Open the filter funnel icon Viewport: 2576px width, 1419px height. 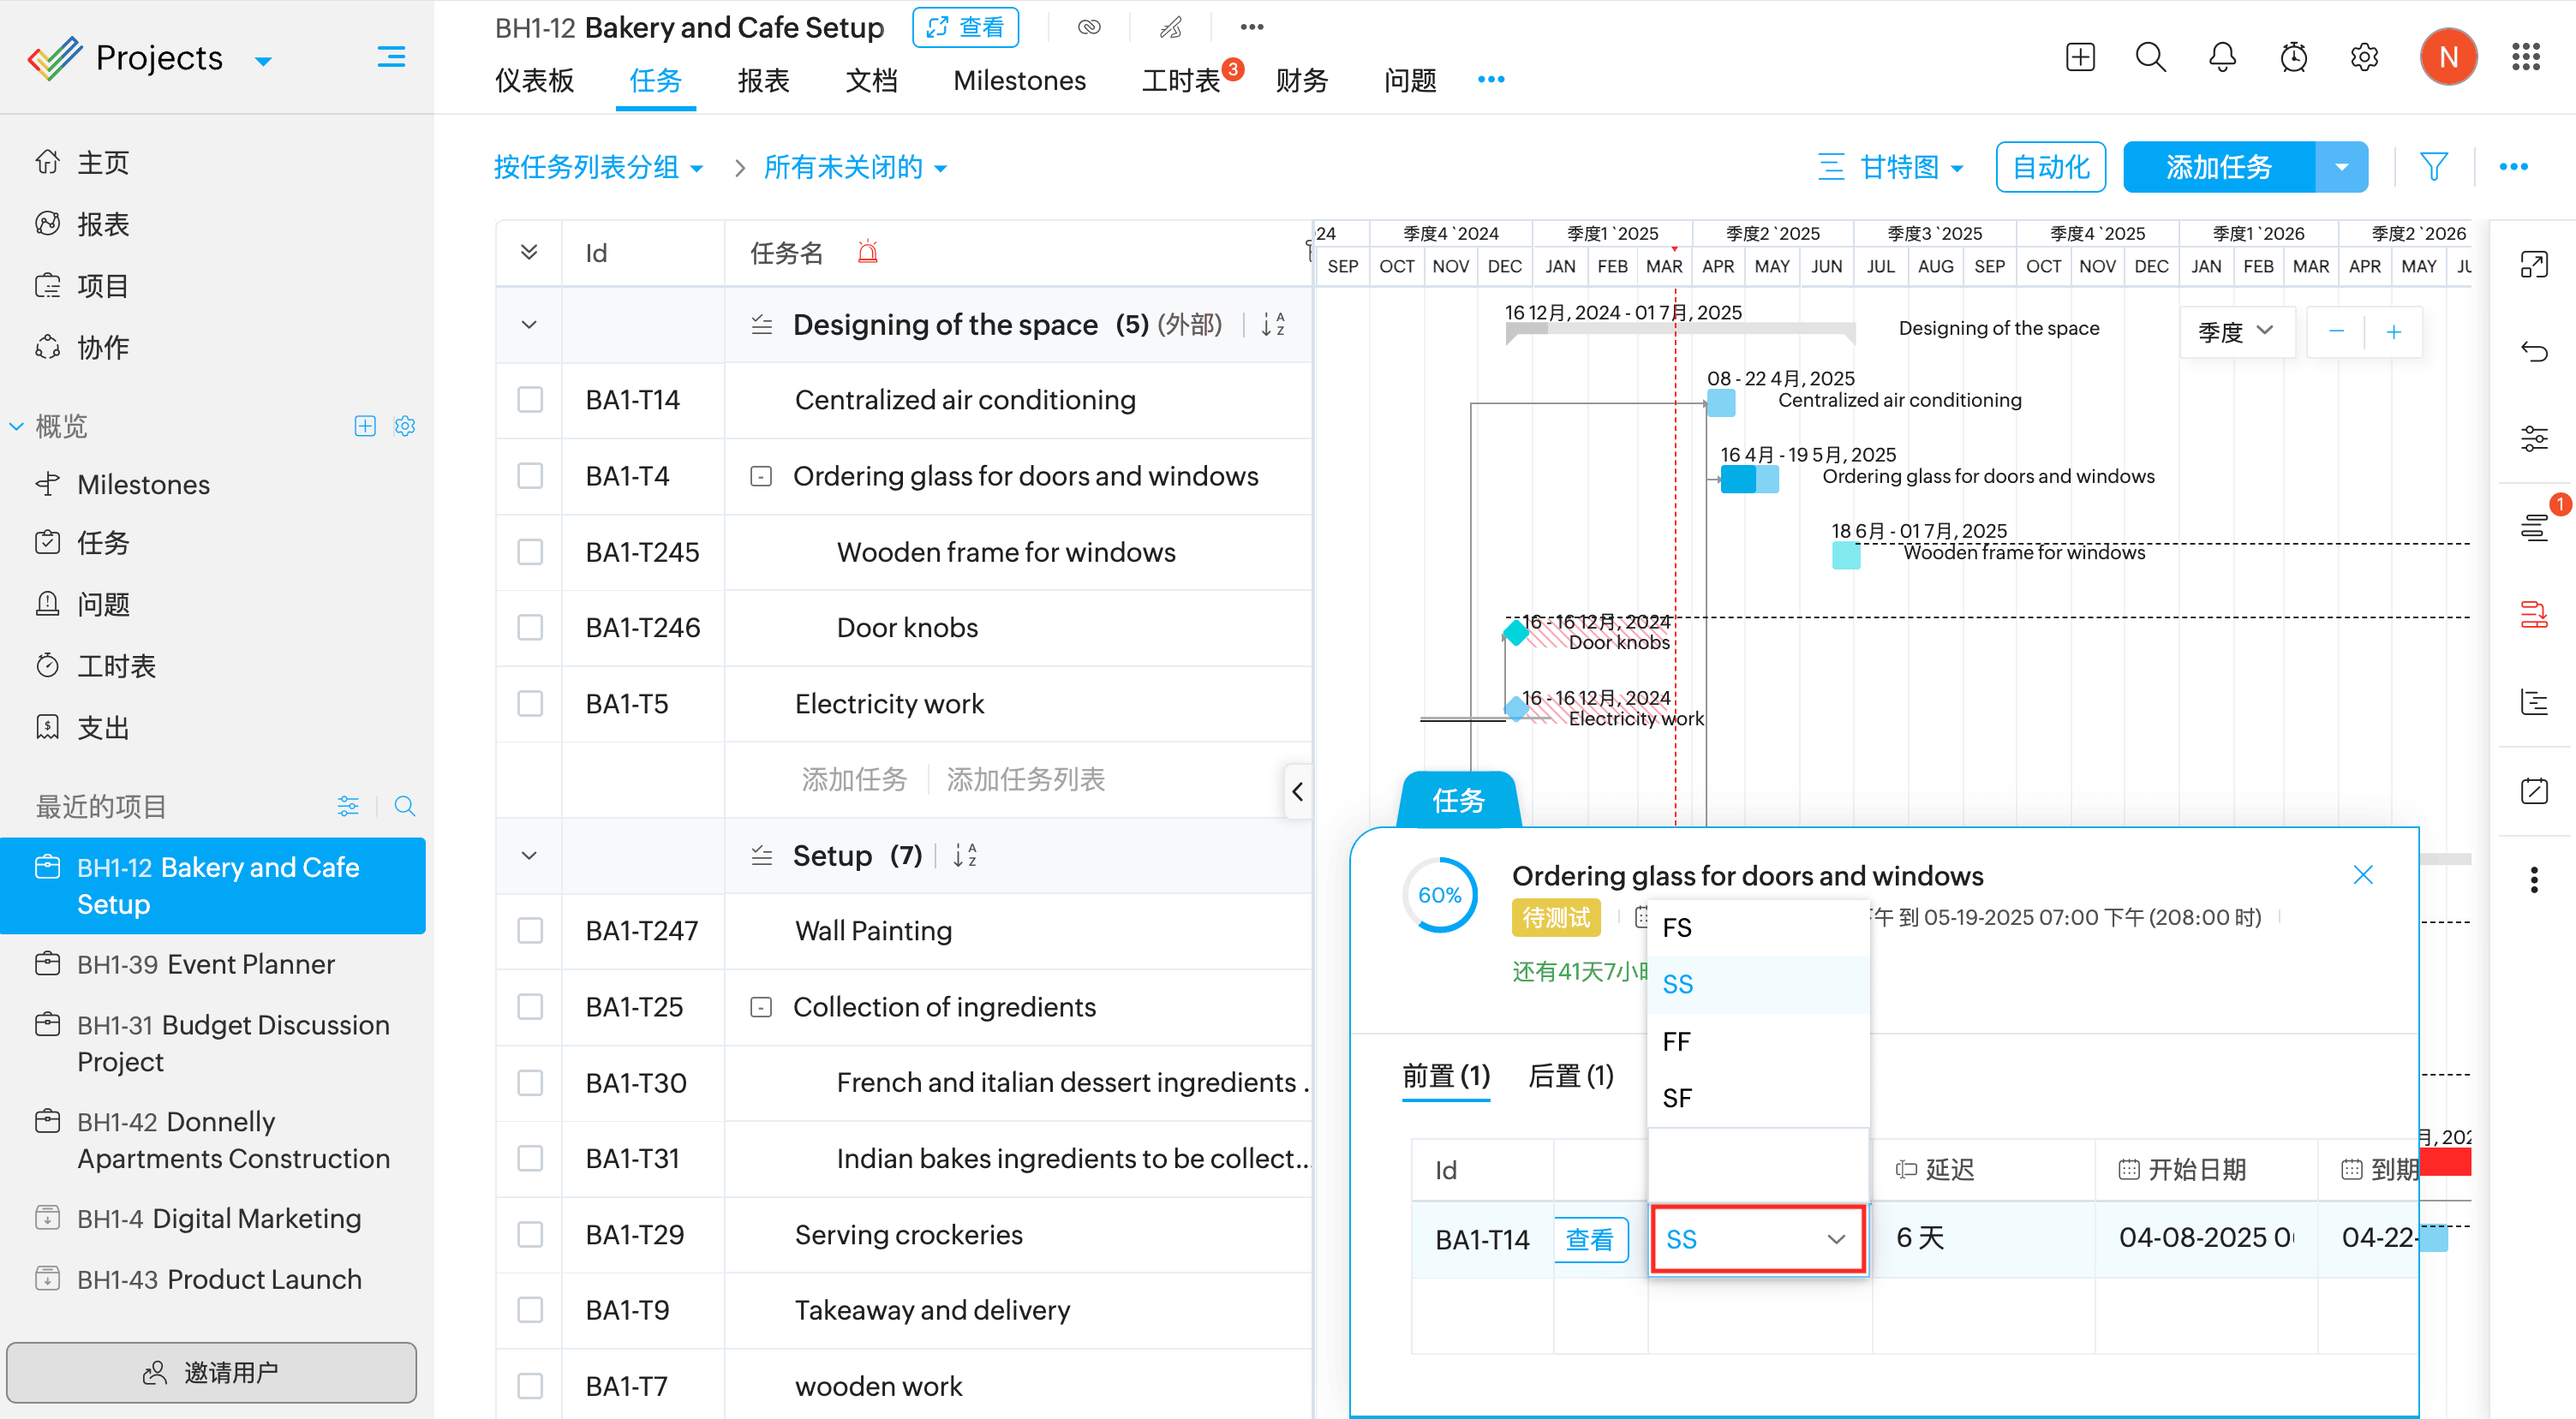click(x=2433, y=166)
